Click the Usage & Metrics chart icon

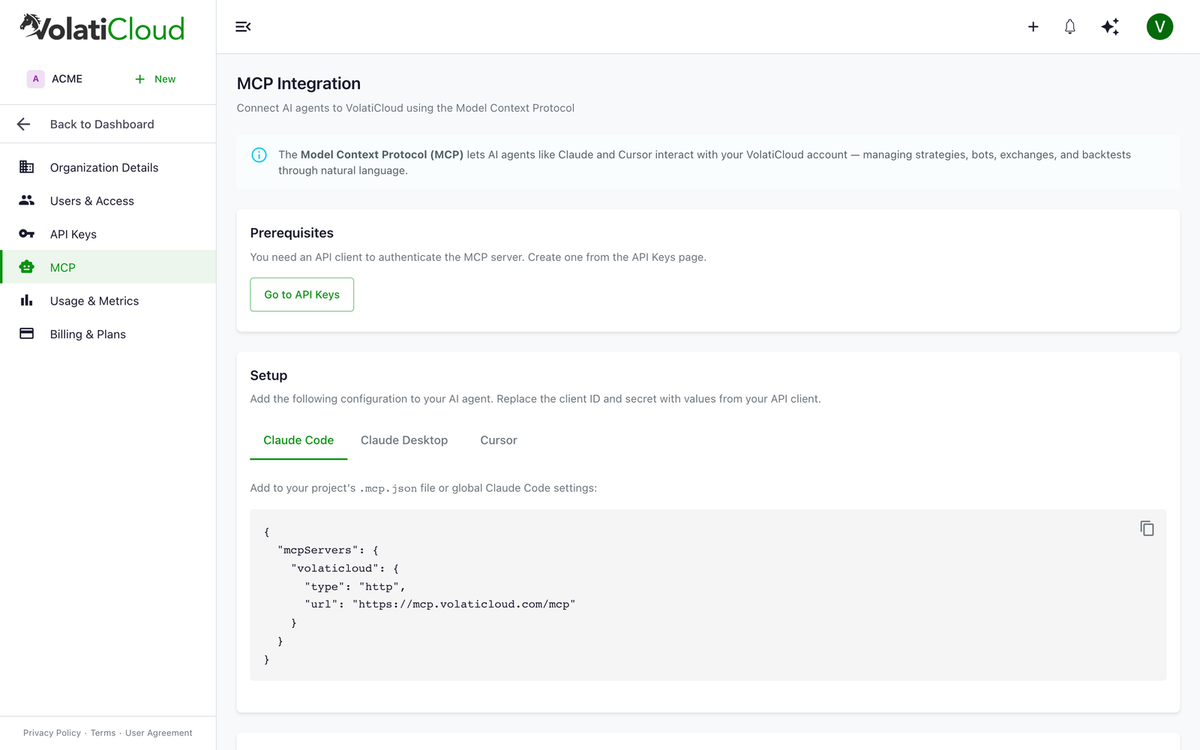(x=27, y=300)
